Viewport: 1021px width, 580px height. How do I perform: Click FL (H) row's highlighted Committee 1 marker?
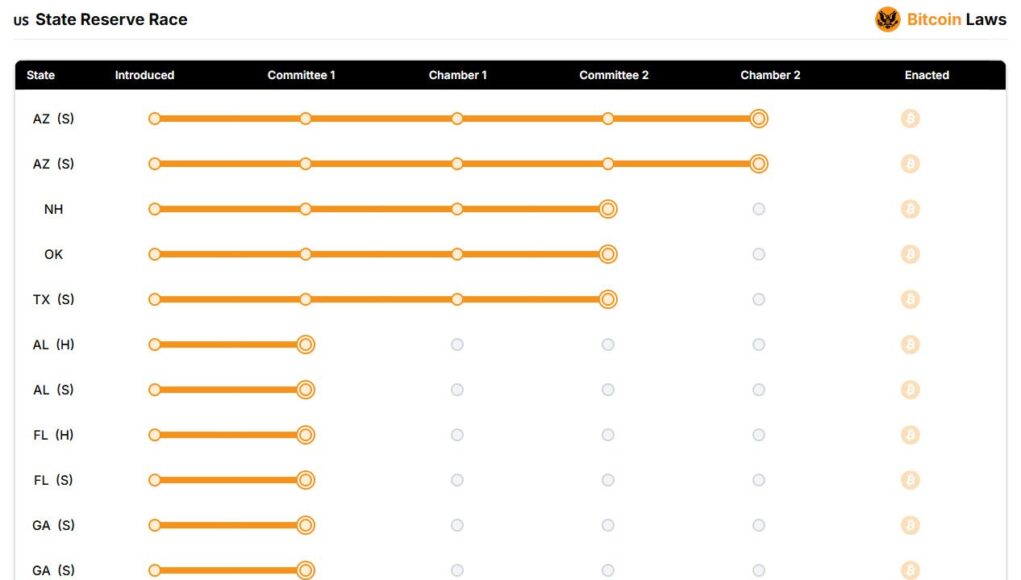tap(305, 435)
